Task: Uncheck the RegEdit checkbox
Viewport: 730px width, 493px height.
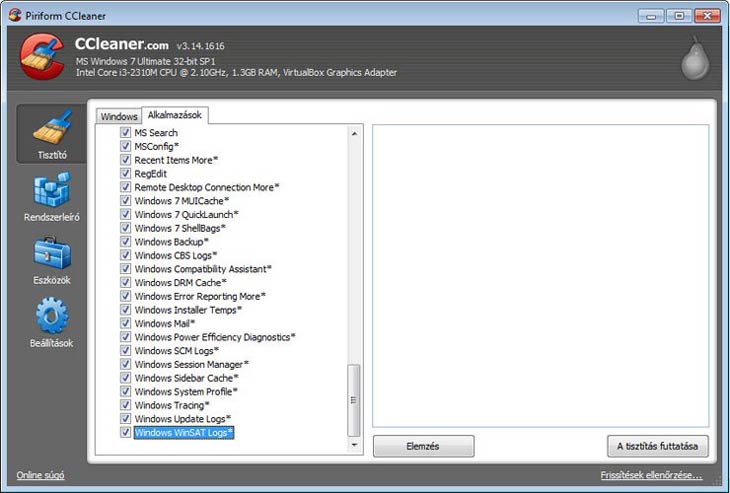Action: [125, 173]
